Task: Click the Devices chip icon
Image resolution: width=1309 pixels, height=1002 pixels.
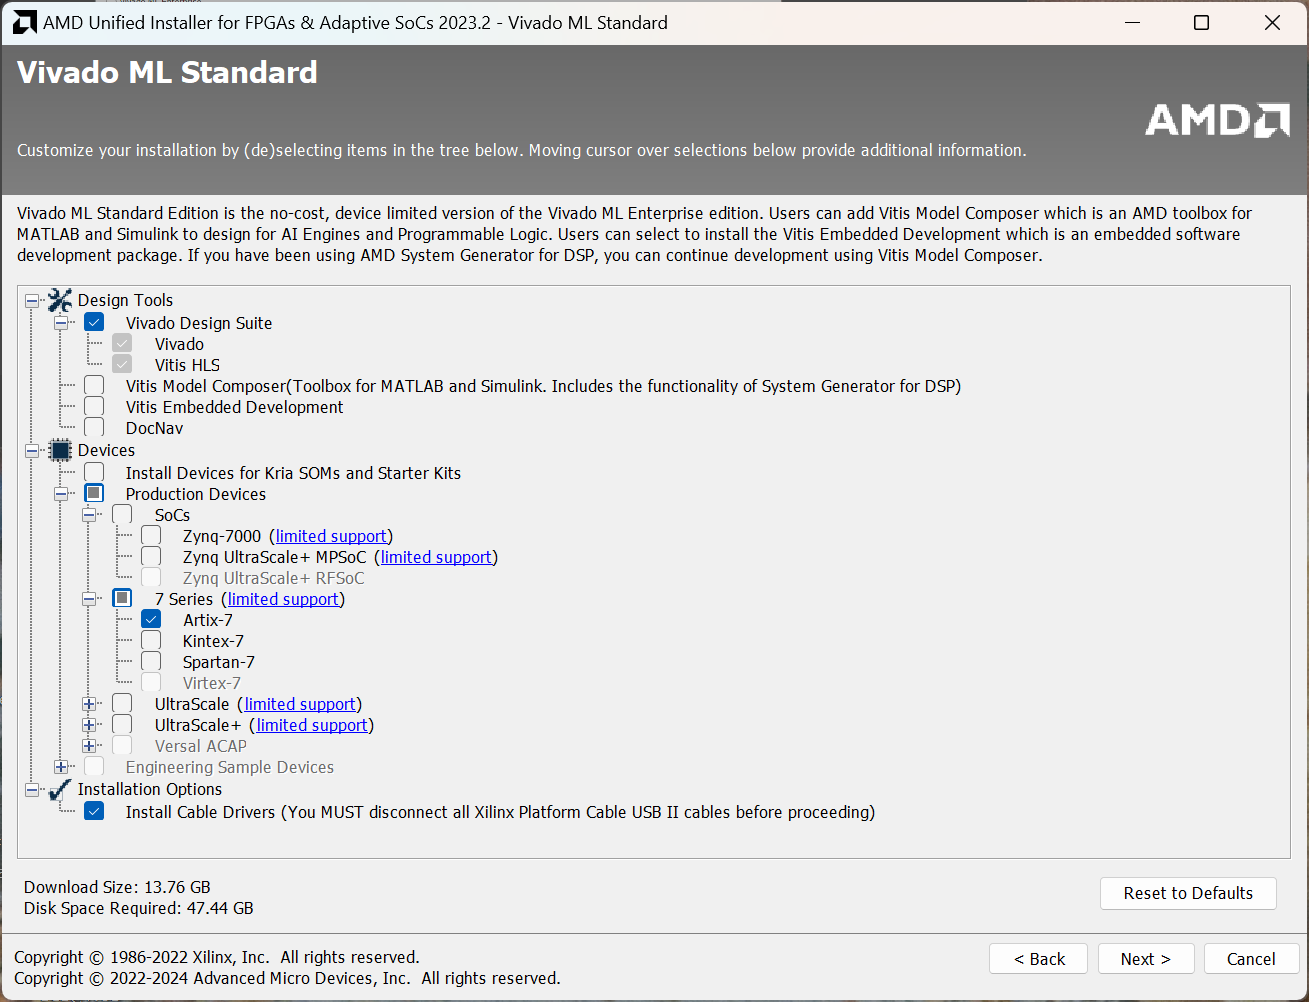Action: tap(60, 450)
